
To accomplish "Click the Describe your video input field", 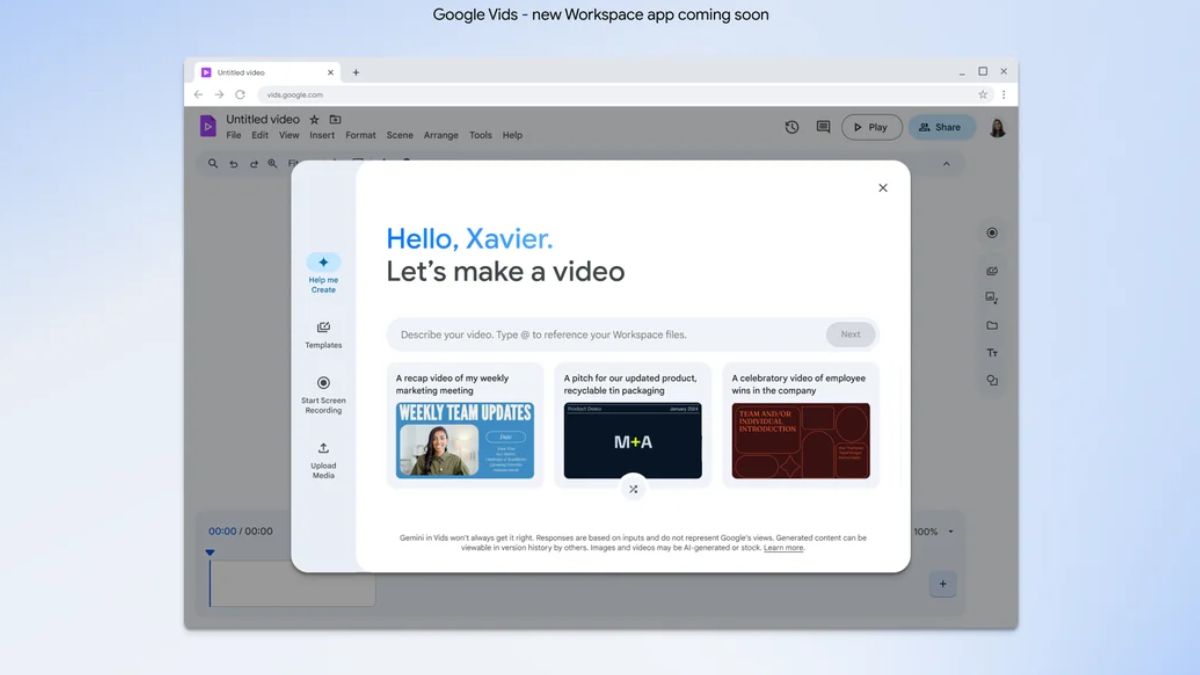I will 605,335.
